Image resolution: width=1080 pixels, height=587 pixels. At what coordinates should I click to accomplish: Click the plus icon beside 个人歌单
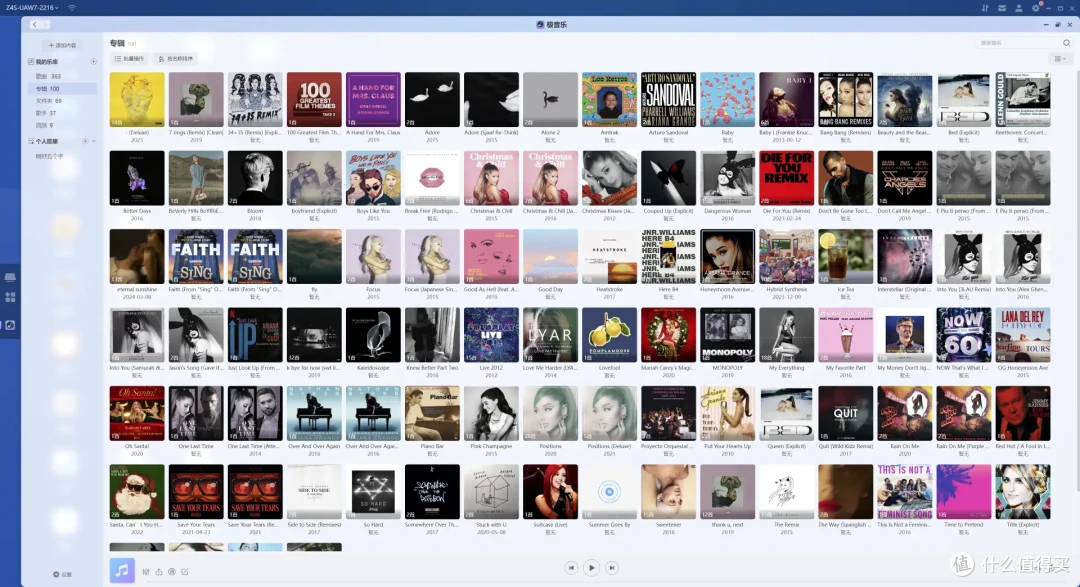(85, 141)
